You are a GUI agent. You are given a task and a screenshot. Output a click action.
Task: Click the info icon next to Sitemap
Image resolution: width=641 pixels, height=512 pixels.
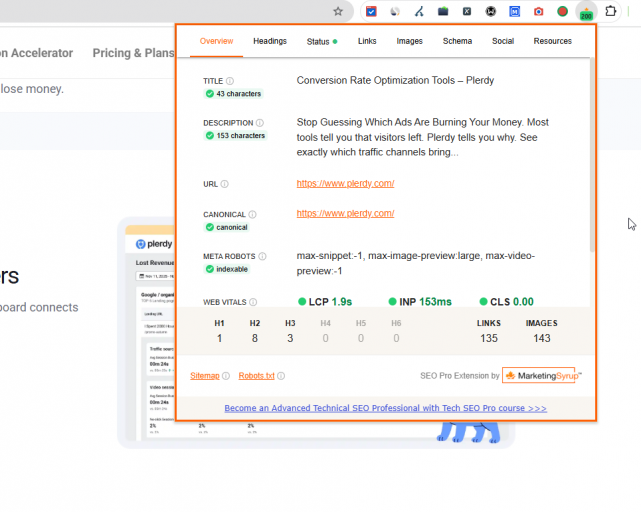pos(226,375)
